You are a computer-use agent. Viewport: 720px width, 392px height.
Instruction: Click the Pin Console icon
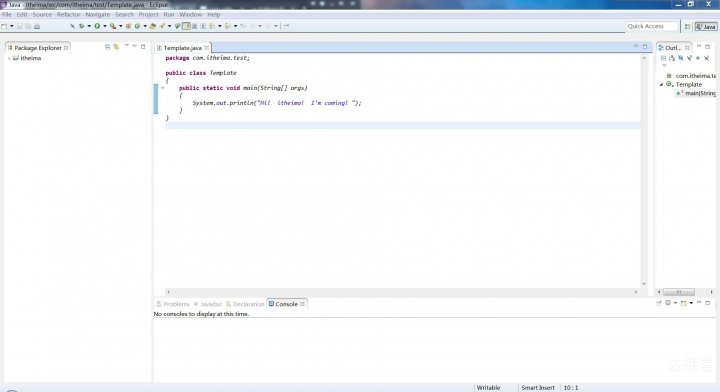click(x=659, y=303)
